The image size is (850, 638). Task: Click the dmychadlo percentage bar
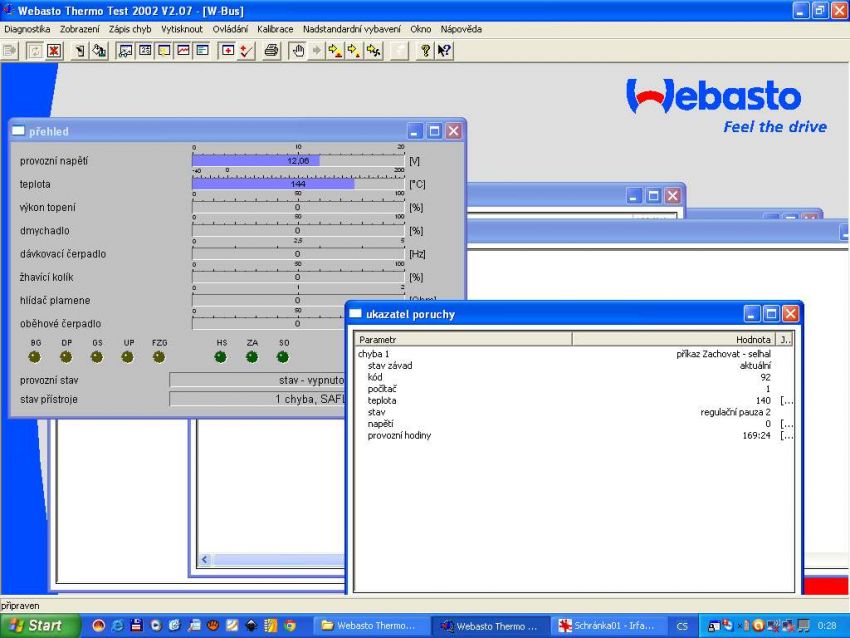click(x=298, y=230)
